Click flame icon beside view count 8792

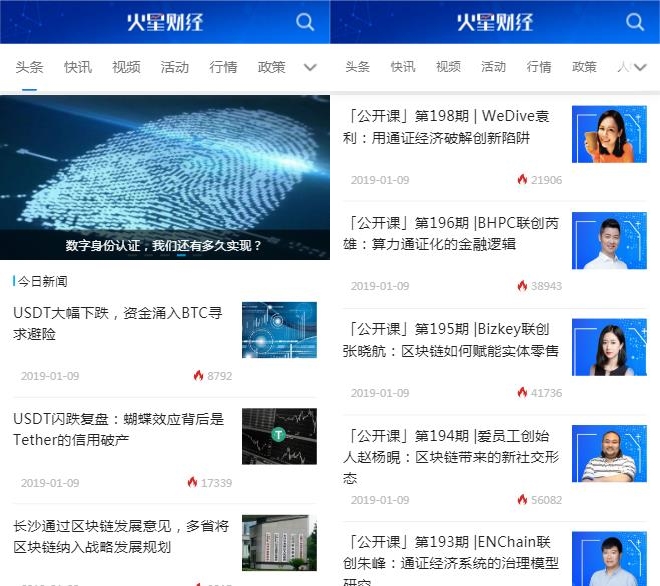pos(198,376)
